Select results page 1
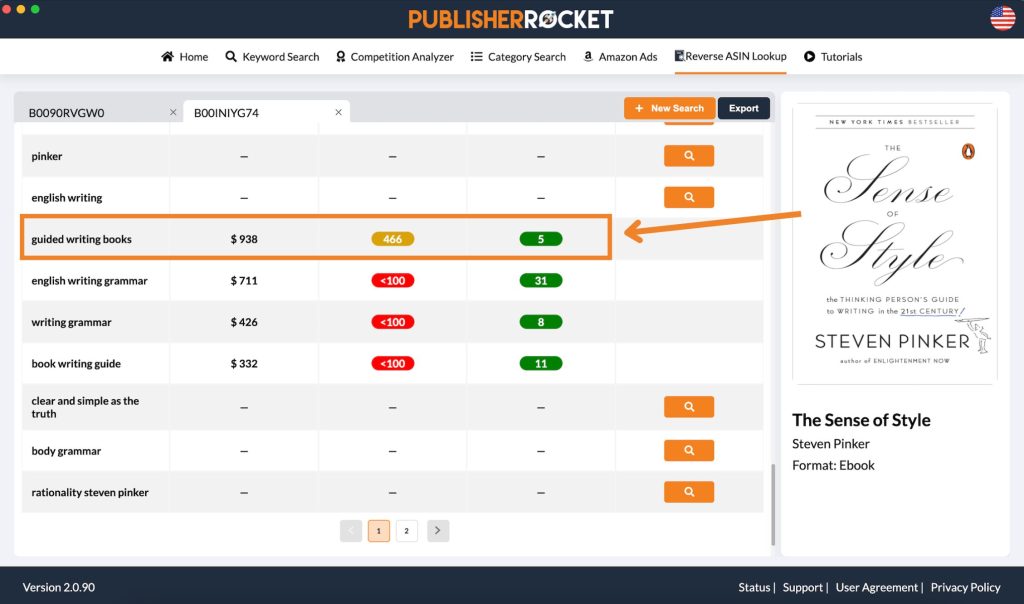Viewport: 1024px width, 604px height. coord(379,531)
